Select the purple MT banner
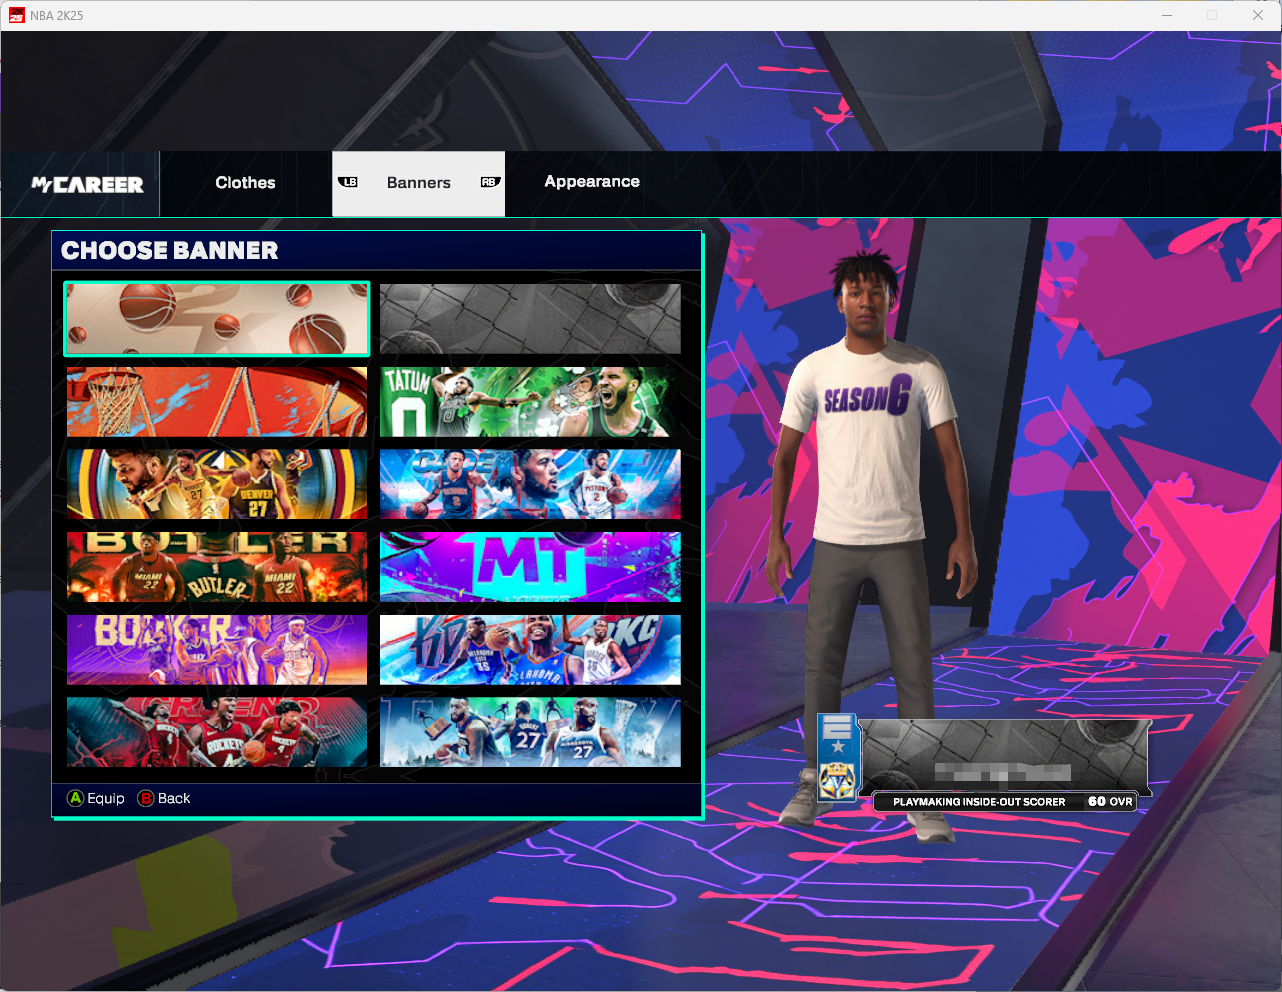The width and height of the screenshot is (1282, 992). (530, 567)
